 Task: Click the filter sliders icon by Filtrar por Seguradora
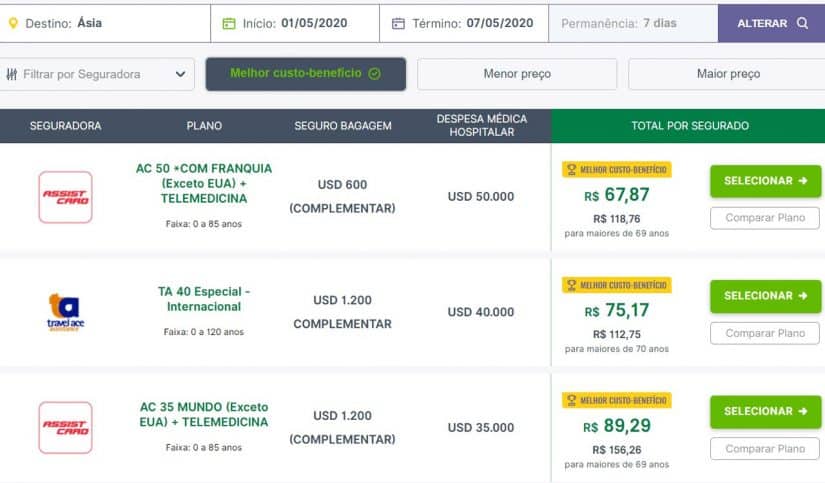click(x=12, y=74)
